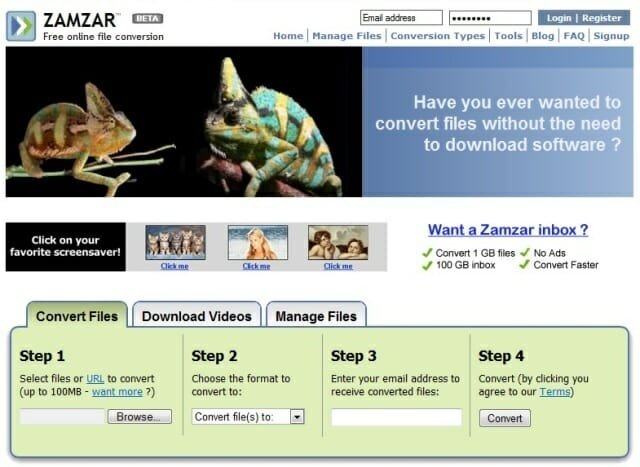The image size is (640, 467).
Task: Focus the password field in header
Action: pos(490,18)
